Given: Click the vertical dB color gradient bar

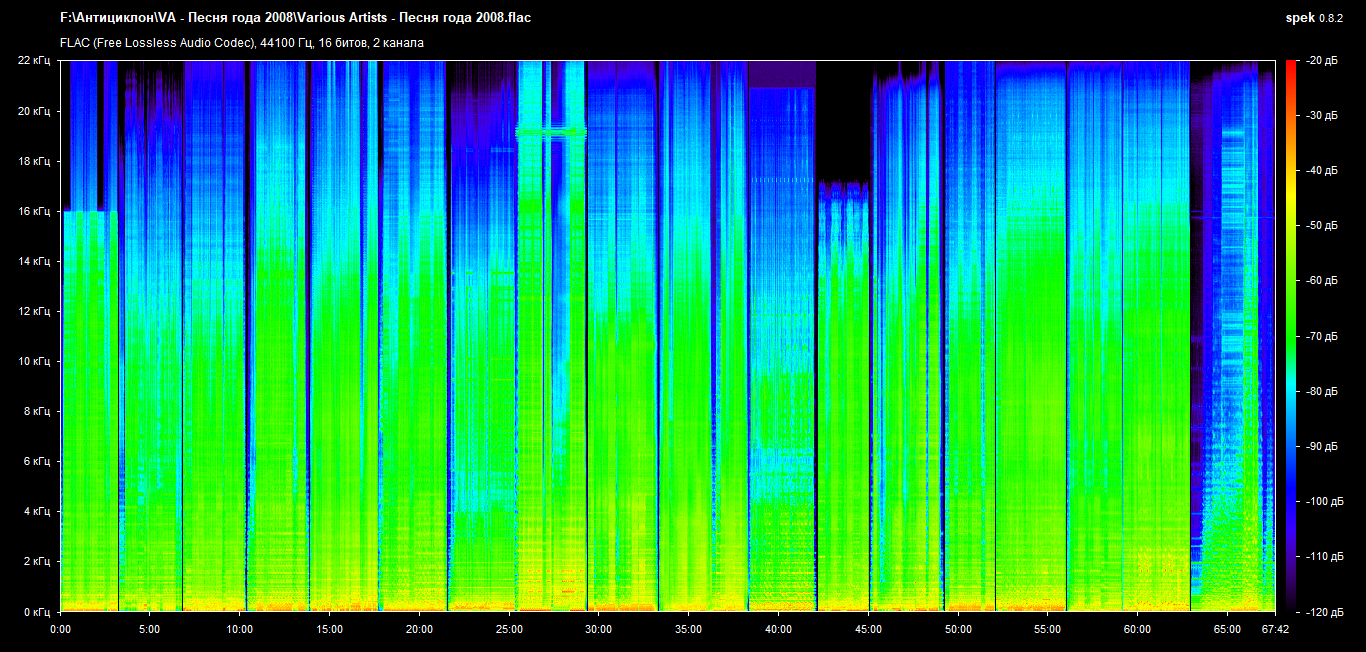Looking at the screenshot, I should [1290, 336].
